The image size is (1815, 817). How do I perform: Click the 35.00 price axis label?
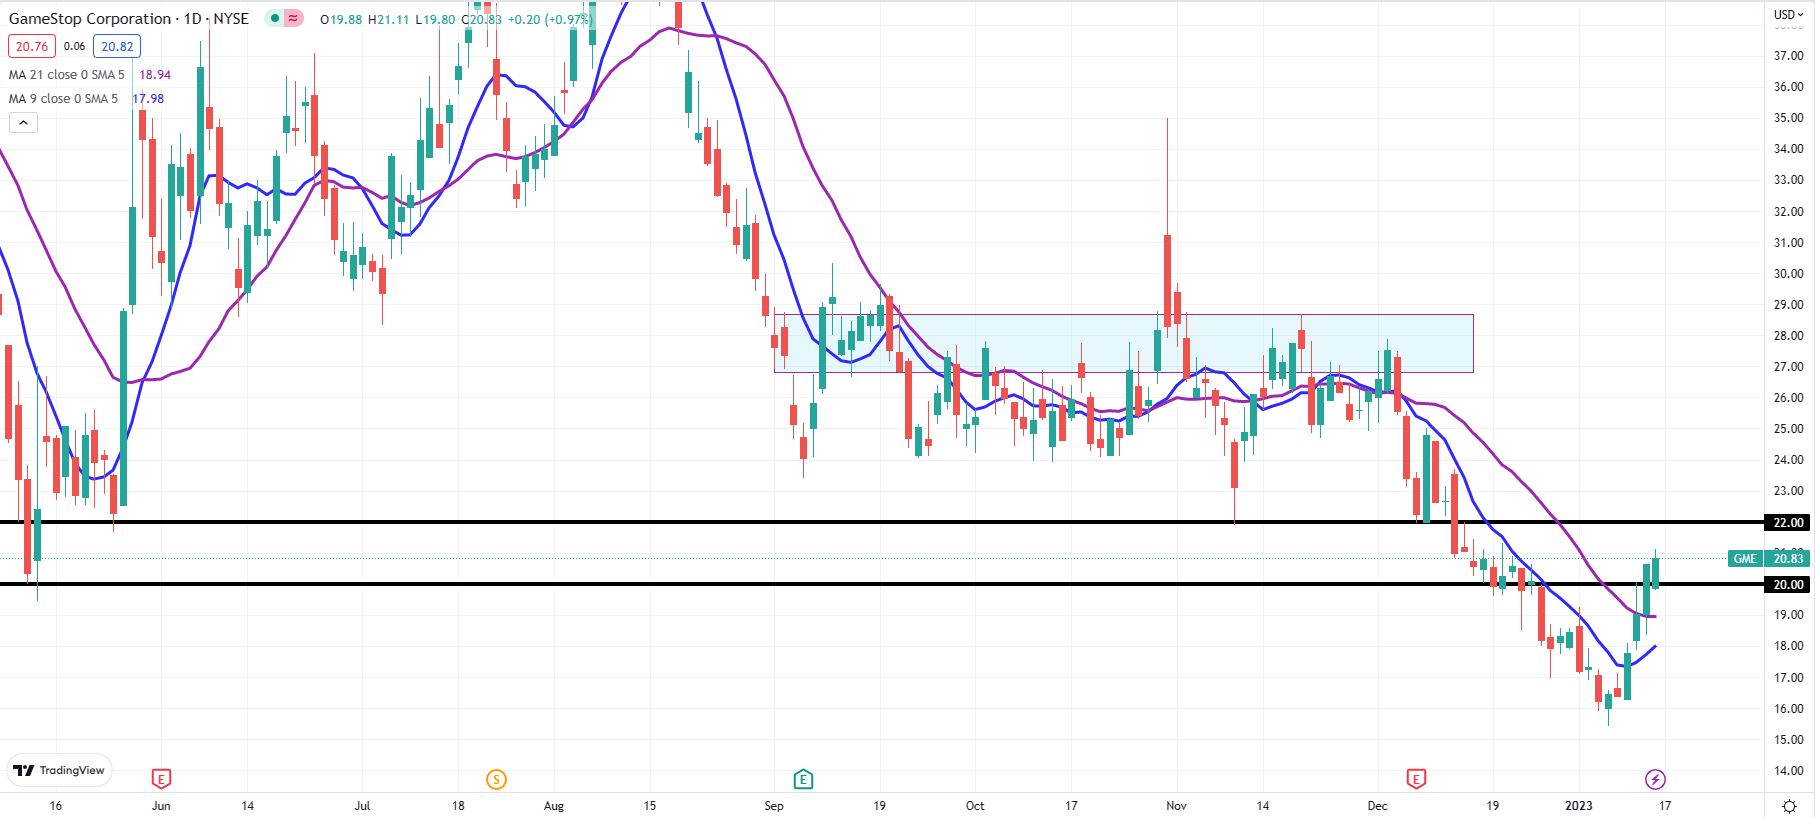(x=1788, y=118)
